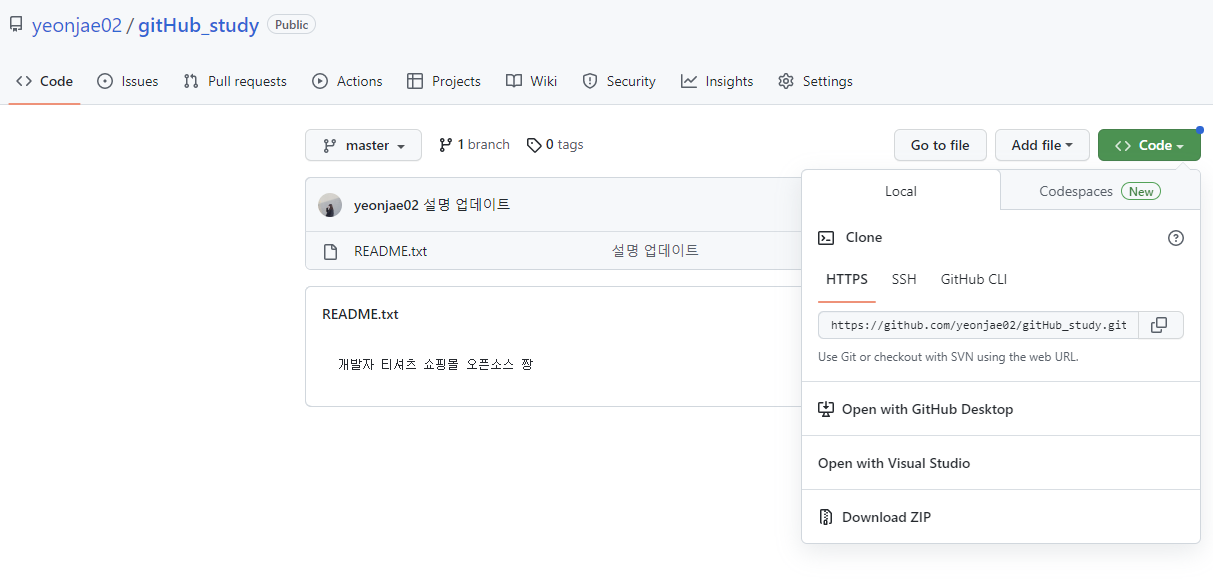Click the Wiki book icon

coord(513,81)
